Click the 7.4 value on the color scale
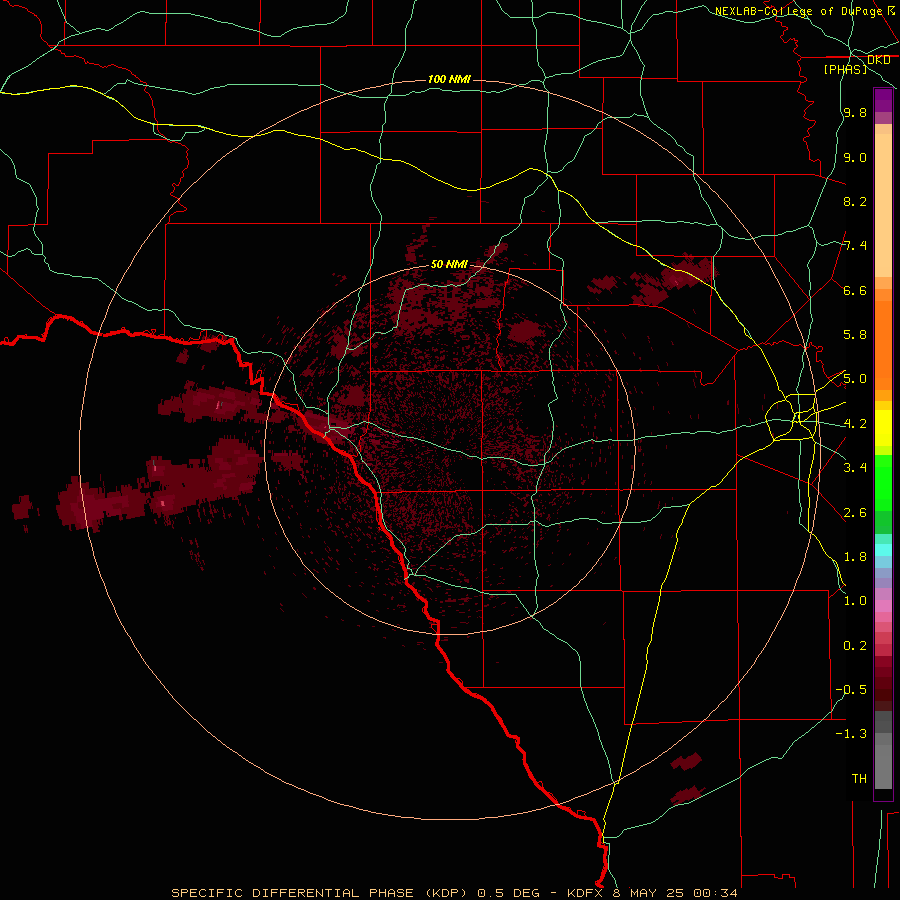 [855, 246]
